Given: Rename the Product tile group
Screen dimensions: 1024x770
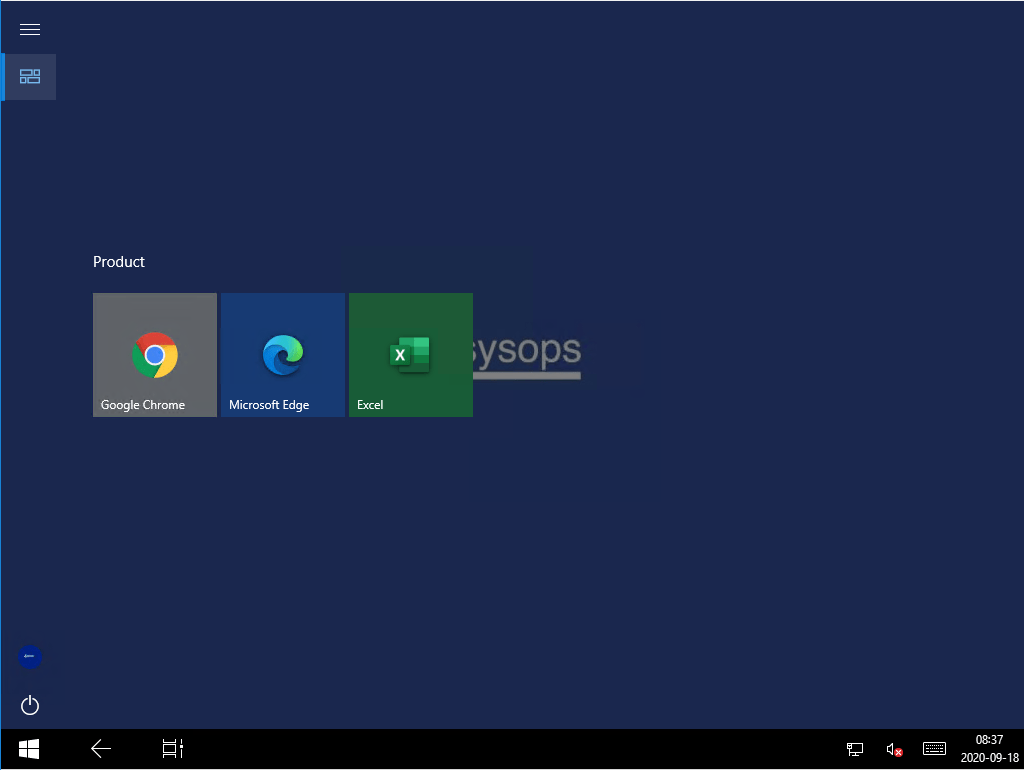Looking at the screenshot, I should 118,261.
